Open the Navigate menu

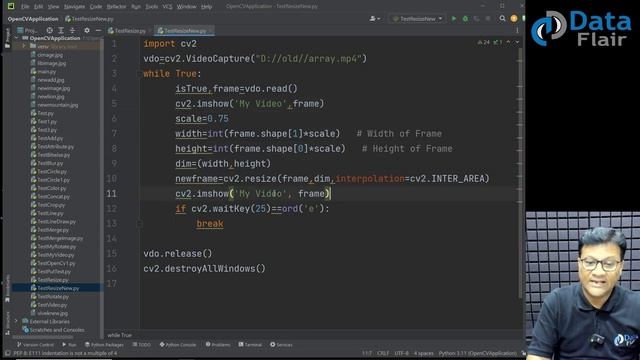(x=74, y=7)
